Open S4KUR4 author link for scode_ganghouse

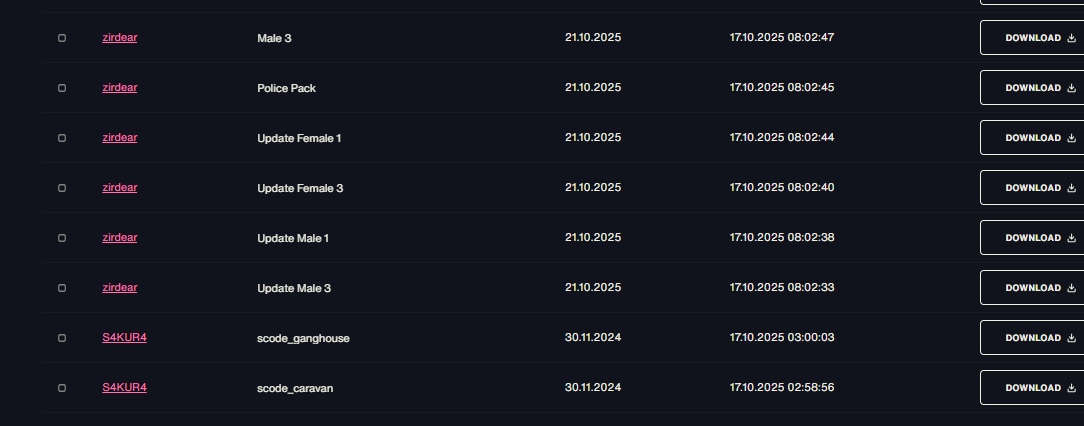click(124, 337)
